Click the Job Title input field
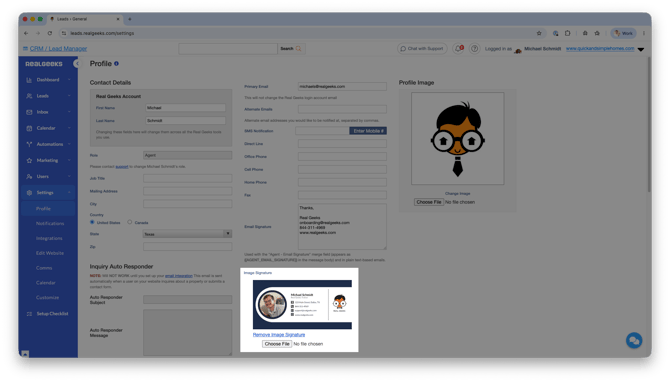670x382 pixels. point(187,178)
